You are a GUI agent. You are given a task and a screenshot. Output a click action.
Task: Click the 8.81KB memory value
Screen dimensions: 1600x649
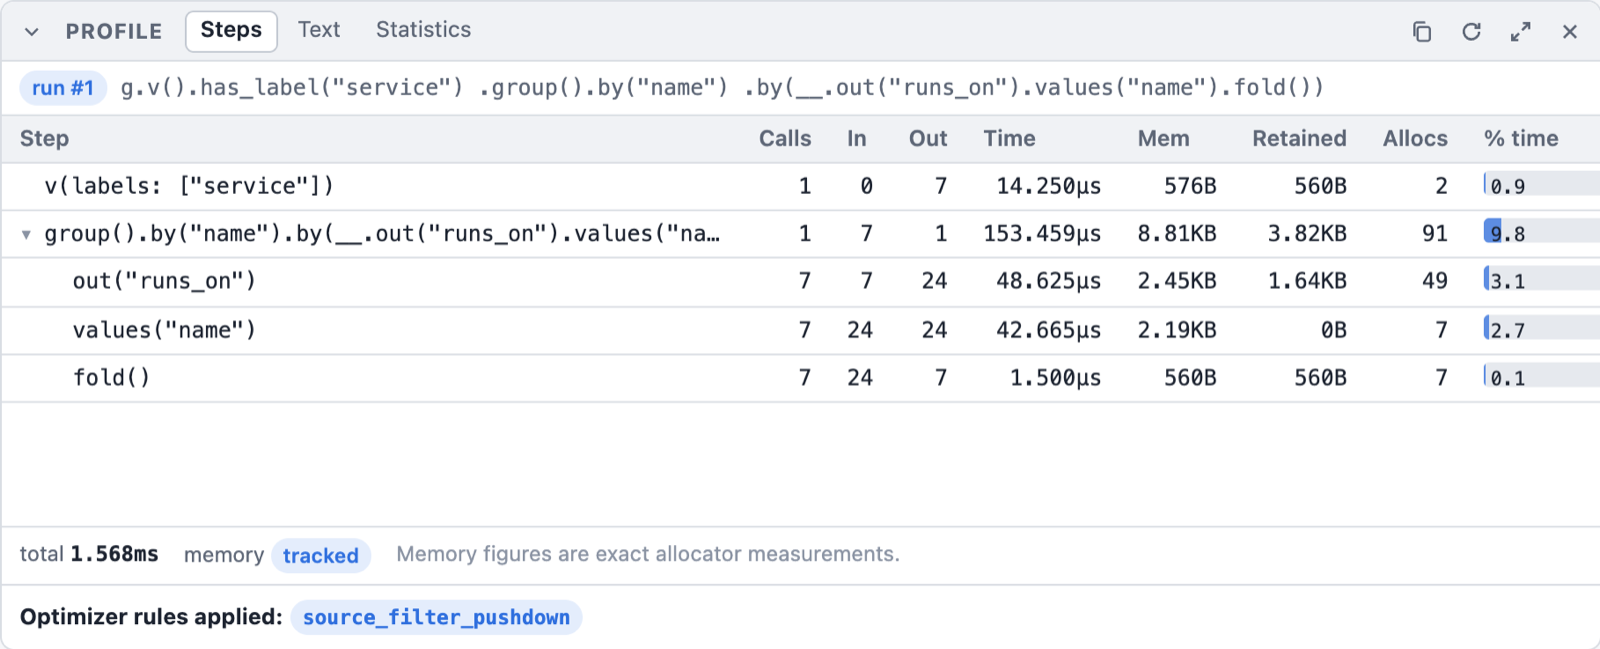pyautogui.click(x=1177, y=234)
